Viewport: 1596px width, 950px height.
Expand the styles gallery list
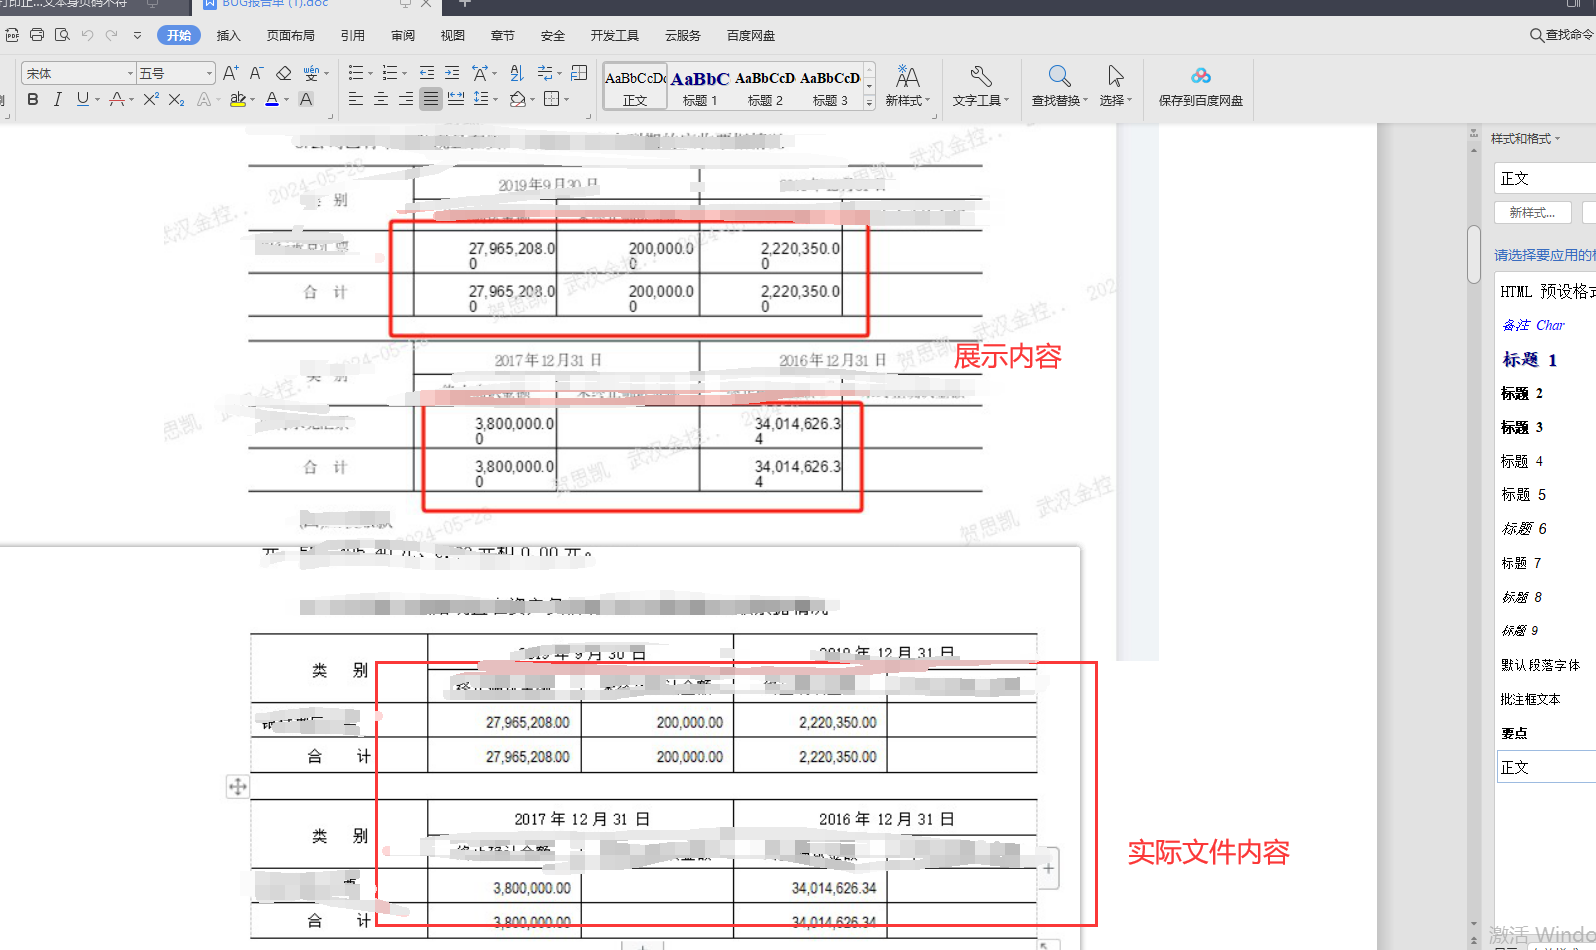click(869, 102)
